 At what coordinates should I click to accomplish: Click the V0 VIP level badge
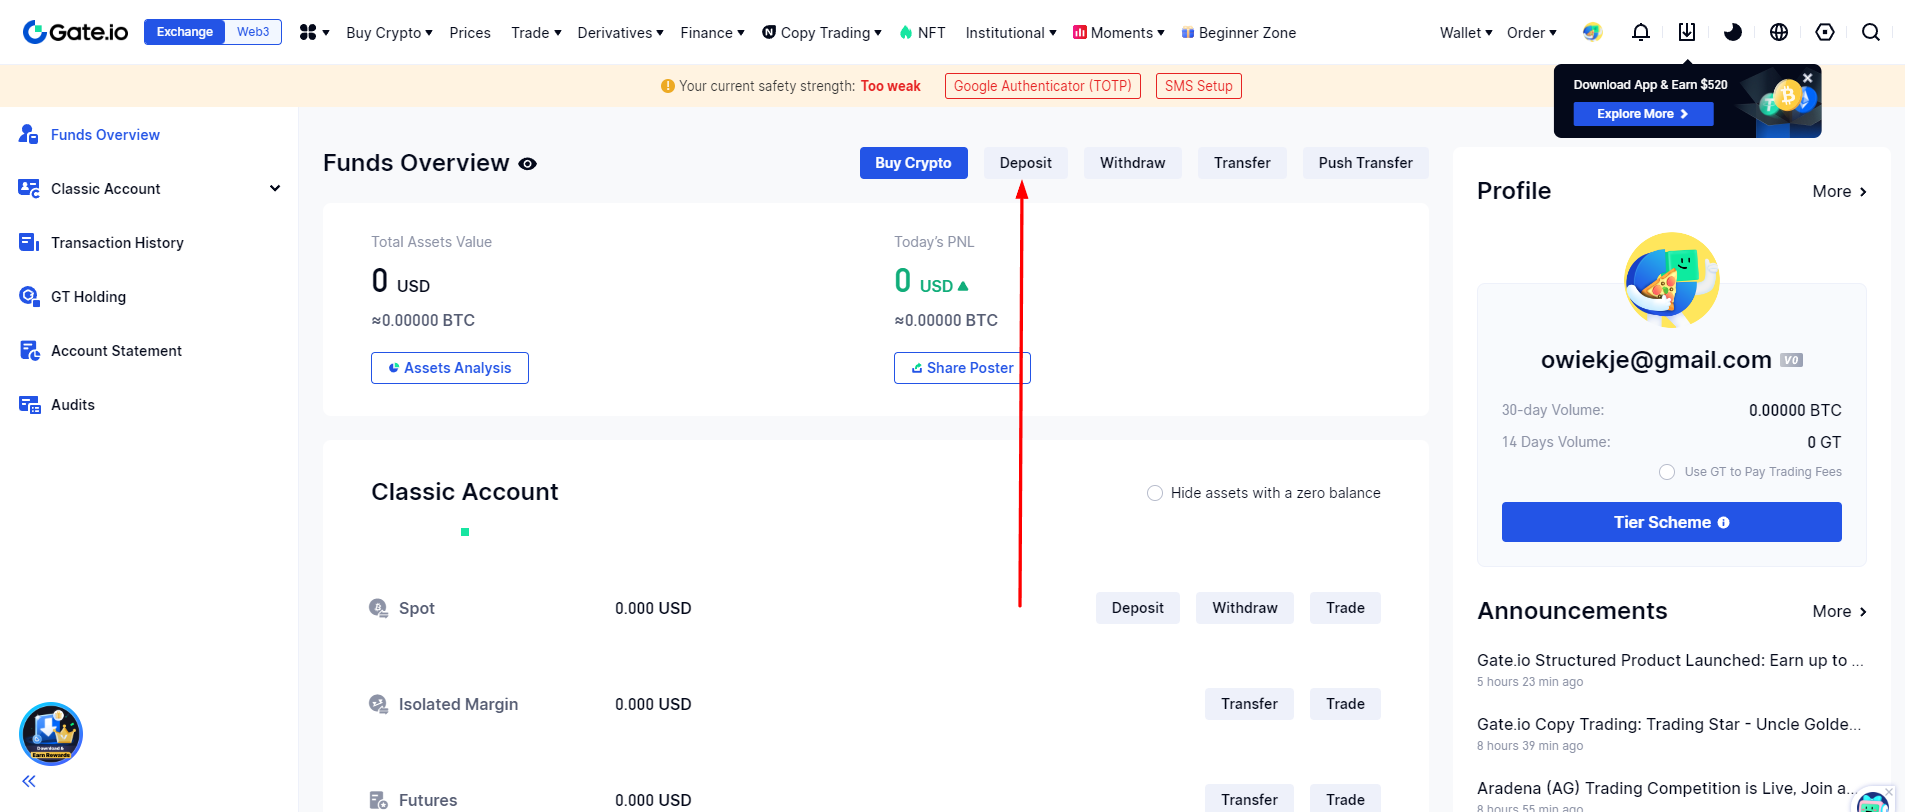[x=1792, y=360]
